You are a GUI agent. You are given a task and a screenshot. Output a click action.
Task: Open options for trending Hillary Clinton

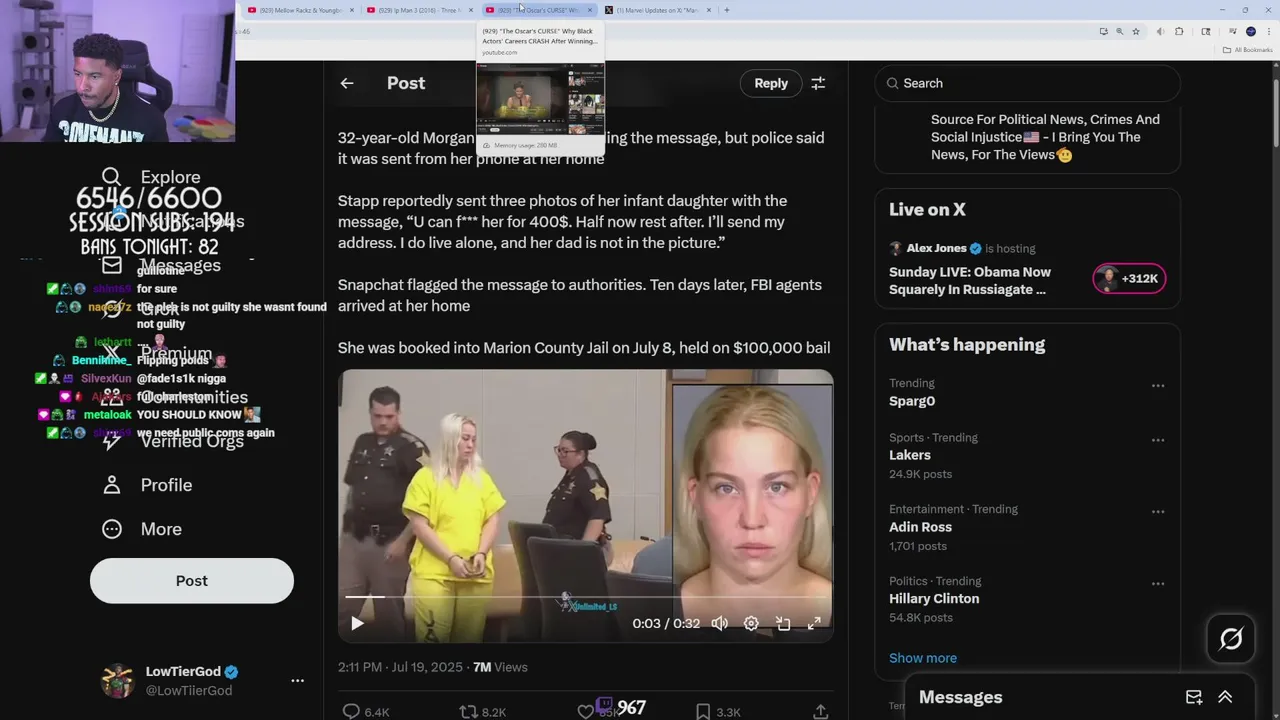click(x=1158, y=583)
